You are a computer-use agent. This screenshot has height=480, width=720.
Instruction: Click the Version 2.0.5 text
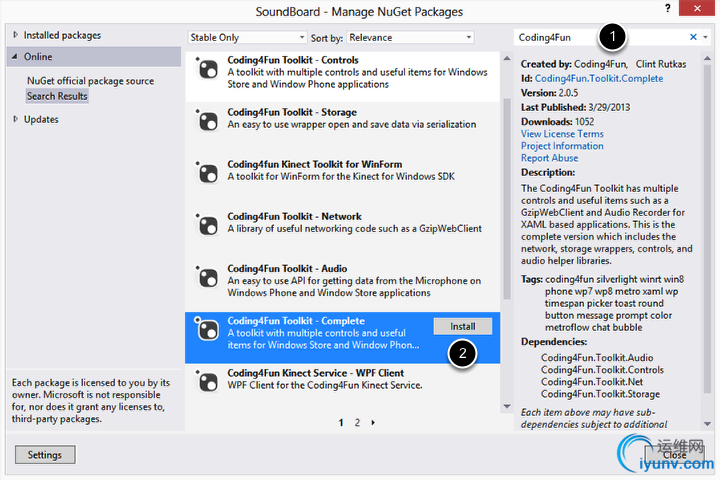tap(550, 93)
